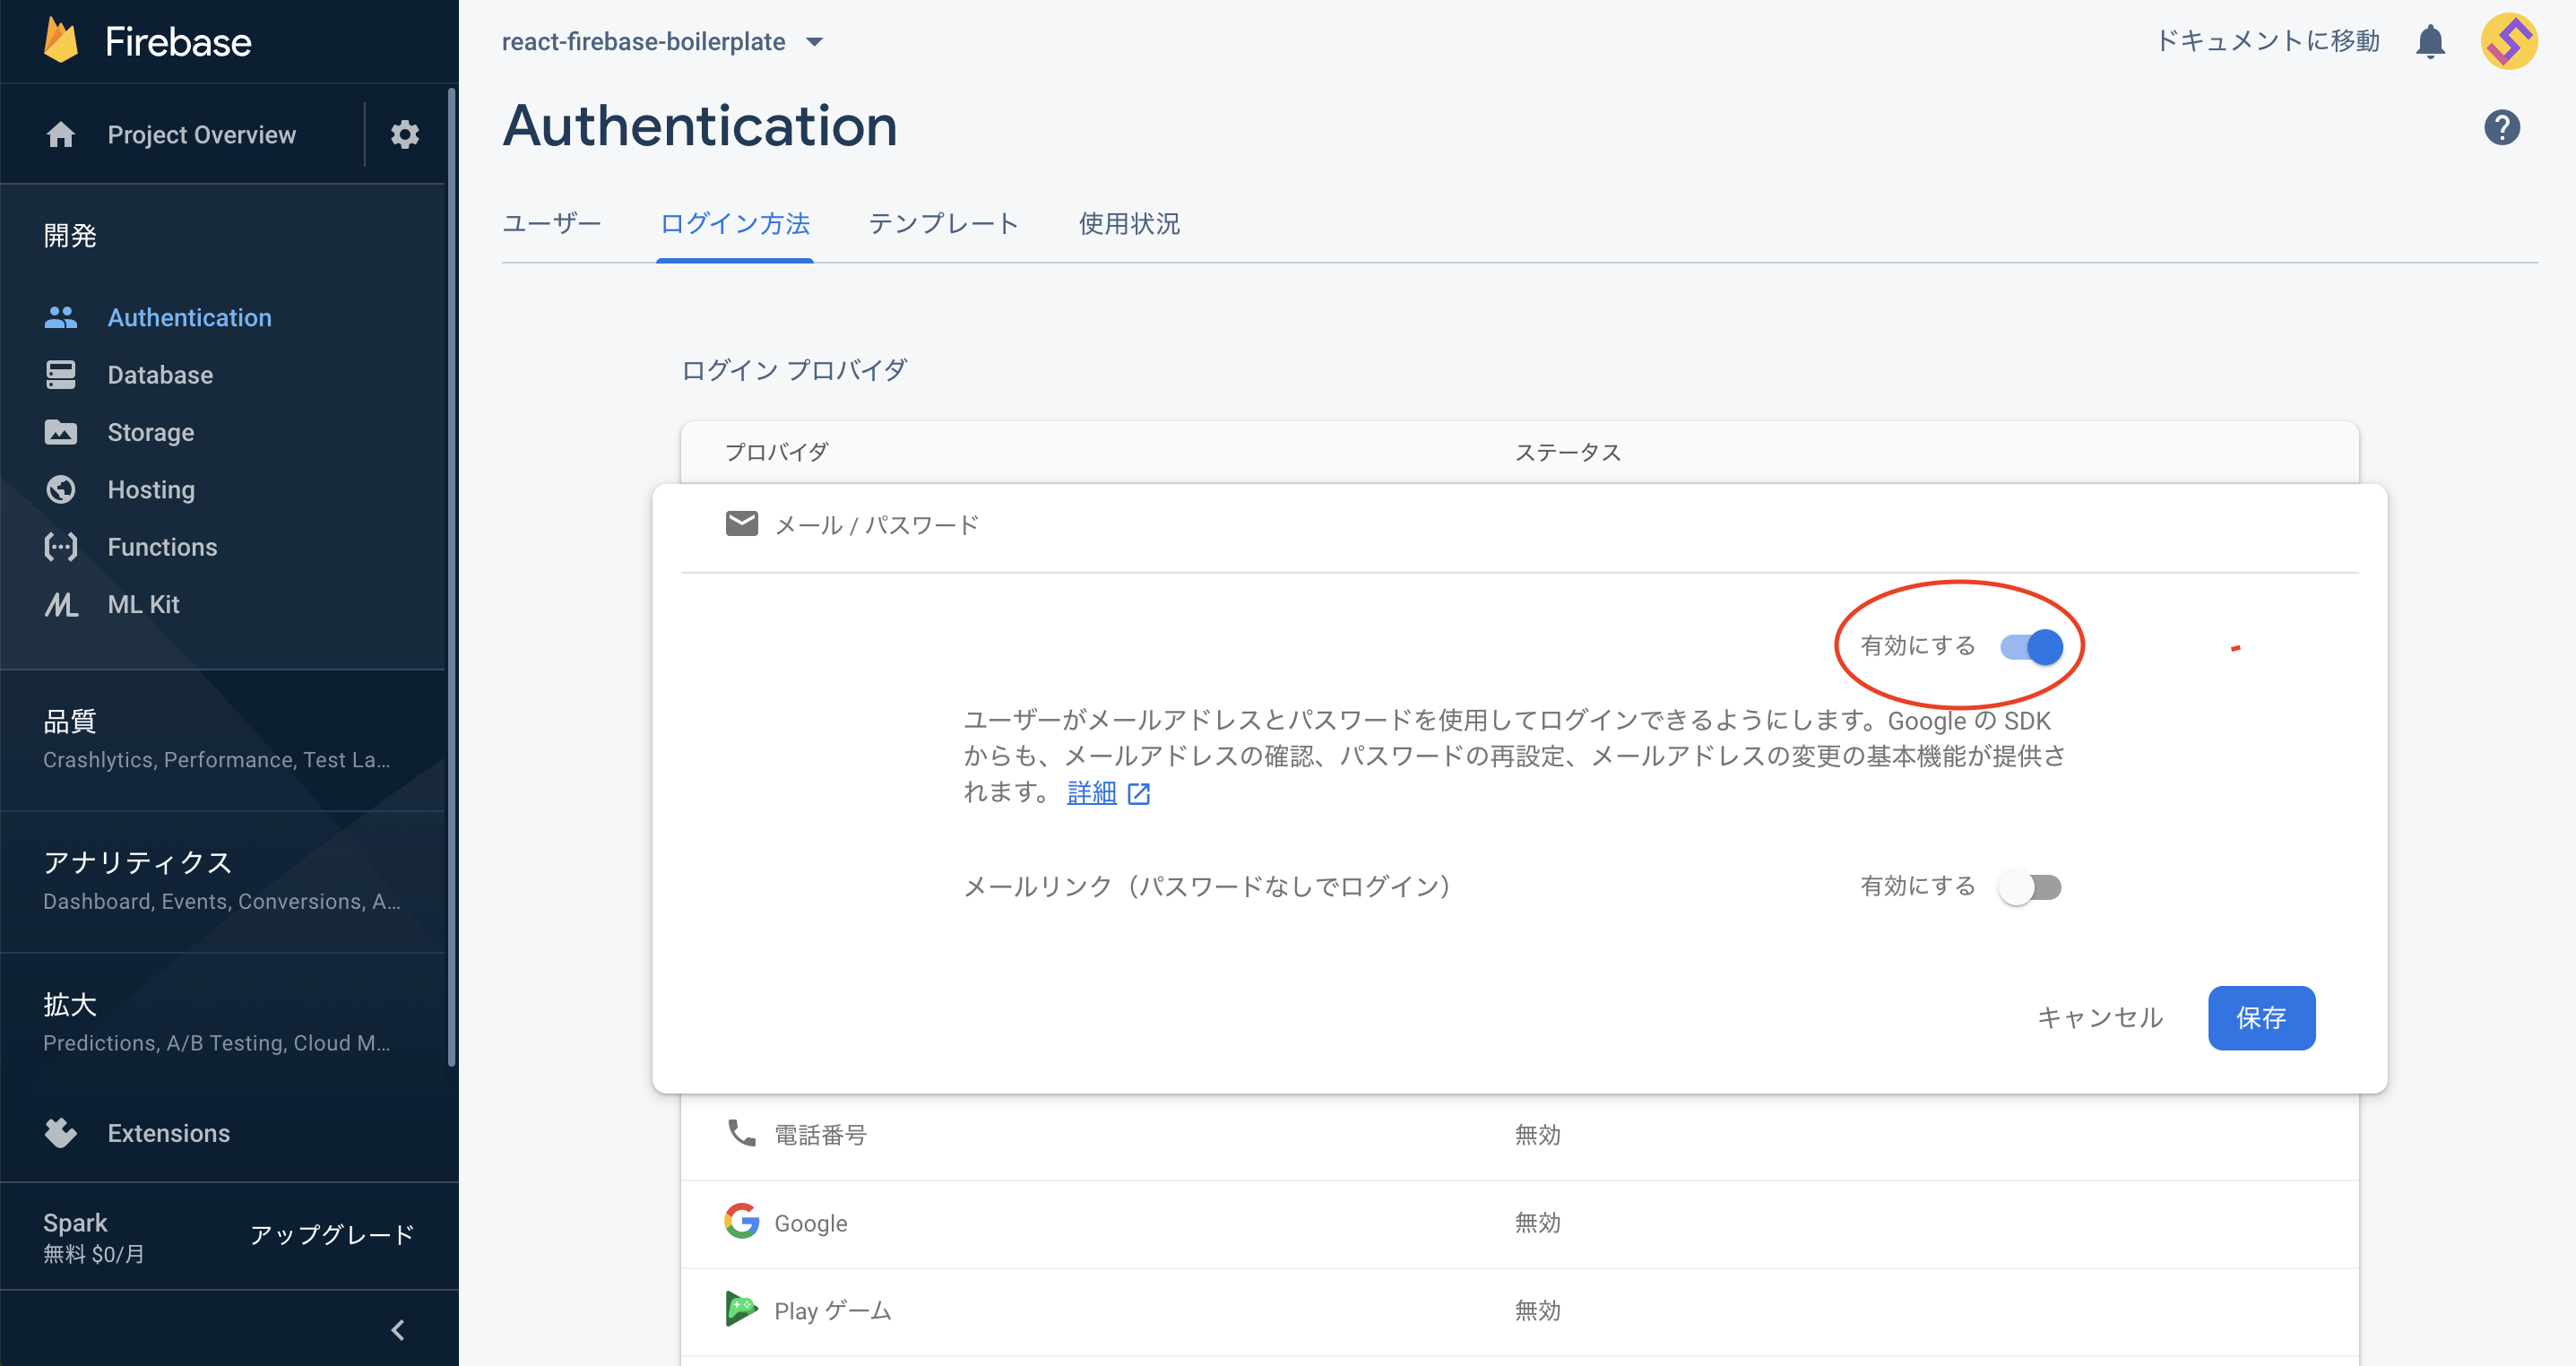Open Storage from the sidebar
Screen dimensions: 2576x1366
(151, 432)
